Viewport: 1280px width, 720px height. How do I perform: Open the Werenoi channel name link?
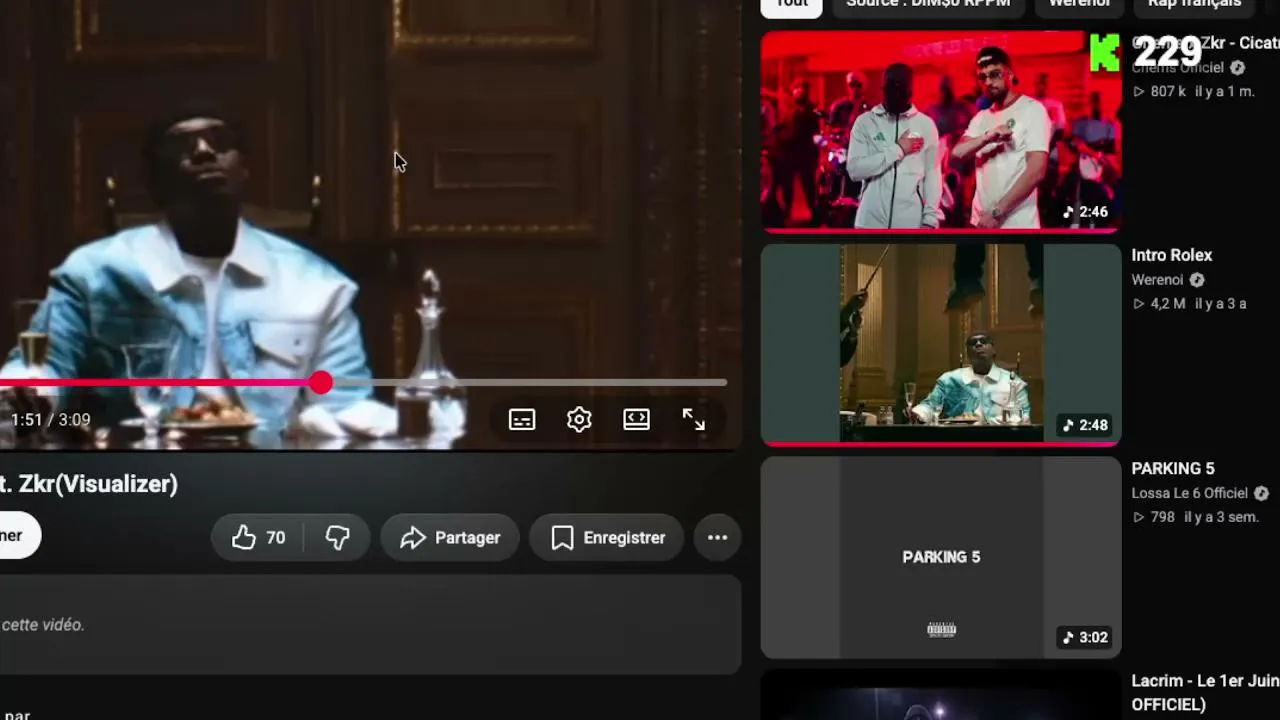coord(1158,280)
